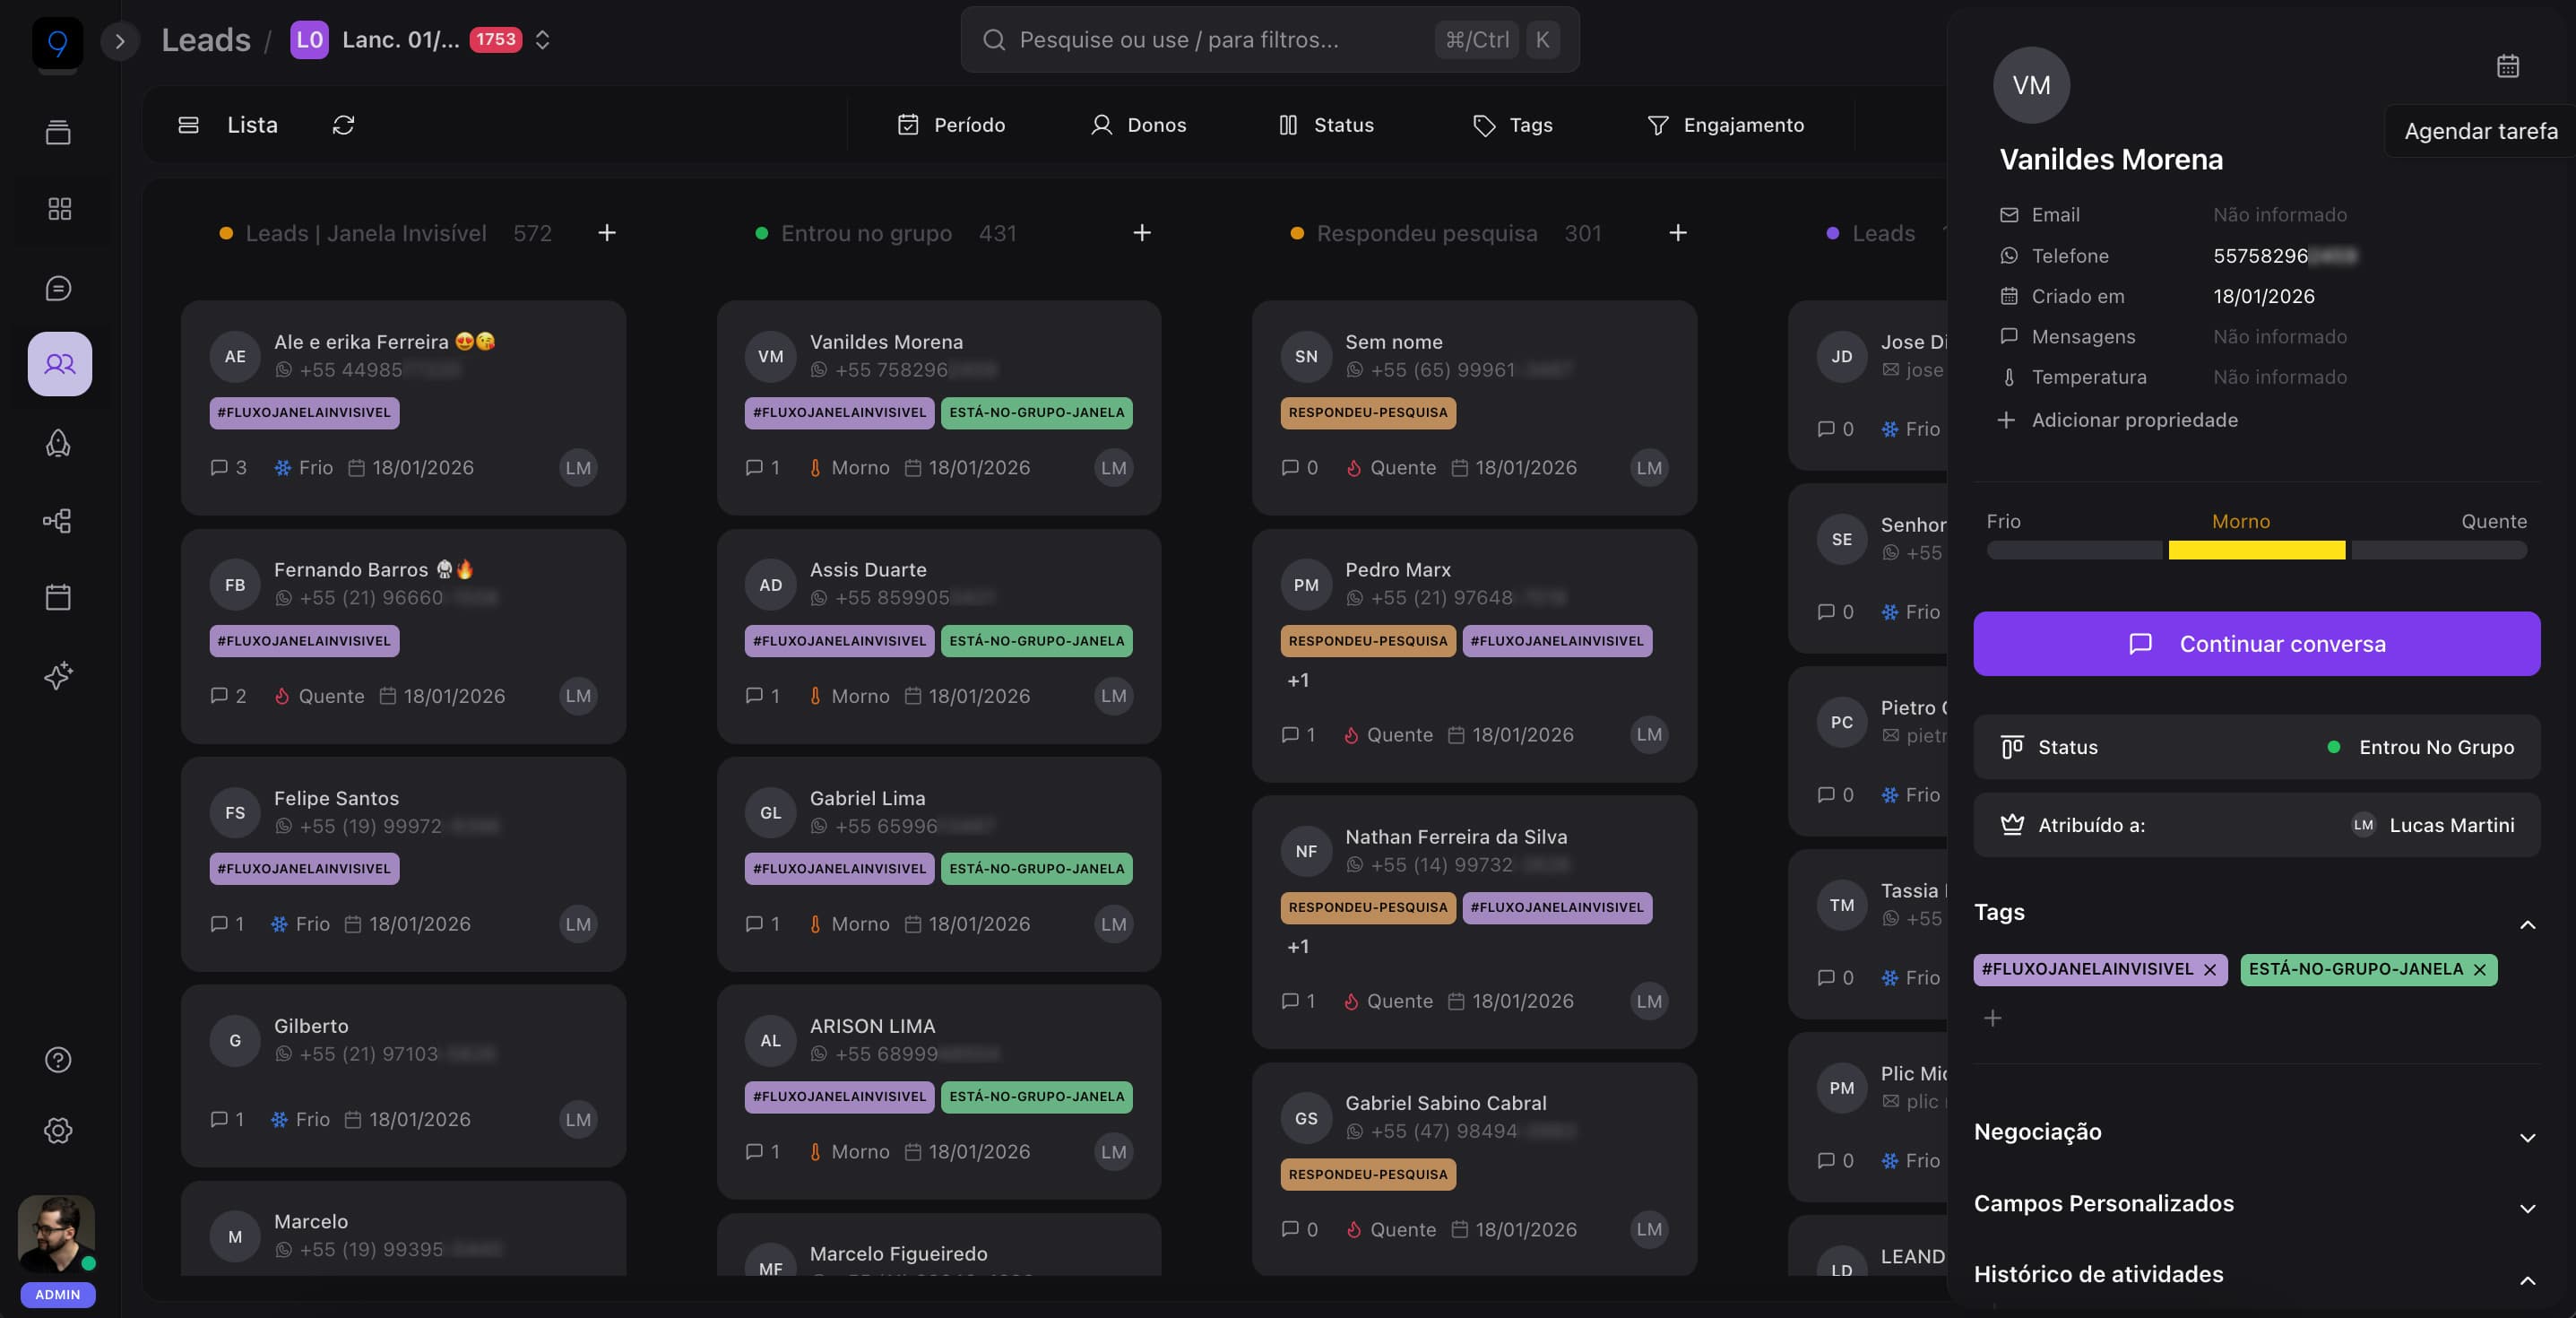Open the rocket launches icon in the sidebar

point(58,443)
